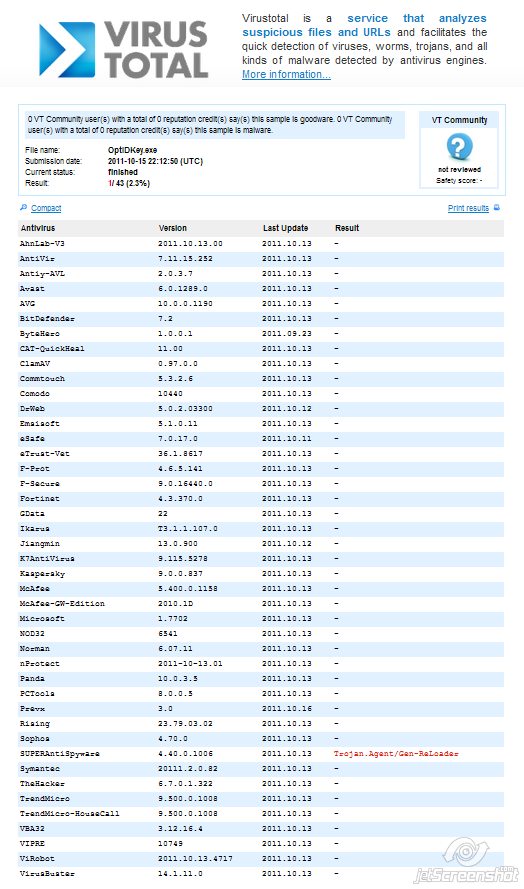The width and height of the screenshot is (524, 889).
Task: Click the magnifier icon beside Compact
Action: [x=23, y=208]
